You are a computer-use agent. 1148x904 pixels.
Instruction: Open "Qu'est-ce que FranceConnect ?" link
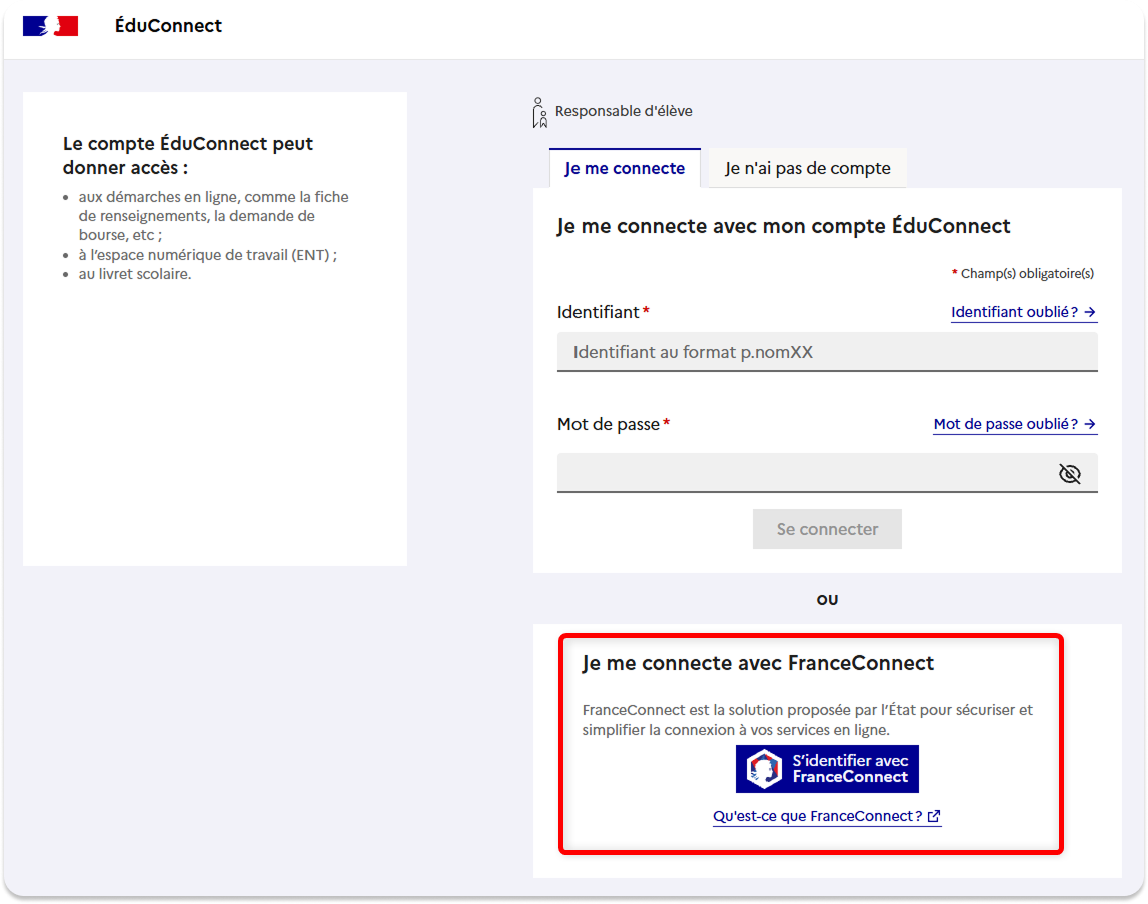pos(827,816)
